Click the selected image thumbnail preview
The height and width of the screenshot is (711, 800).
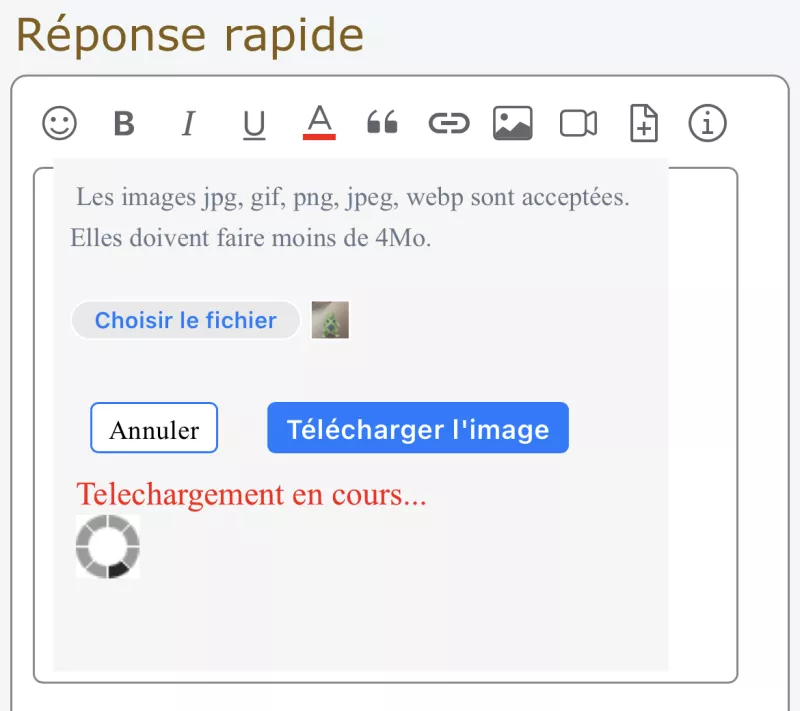click(x=330, y=320)
